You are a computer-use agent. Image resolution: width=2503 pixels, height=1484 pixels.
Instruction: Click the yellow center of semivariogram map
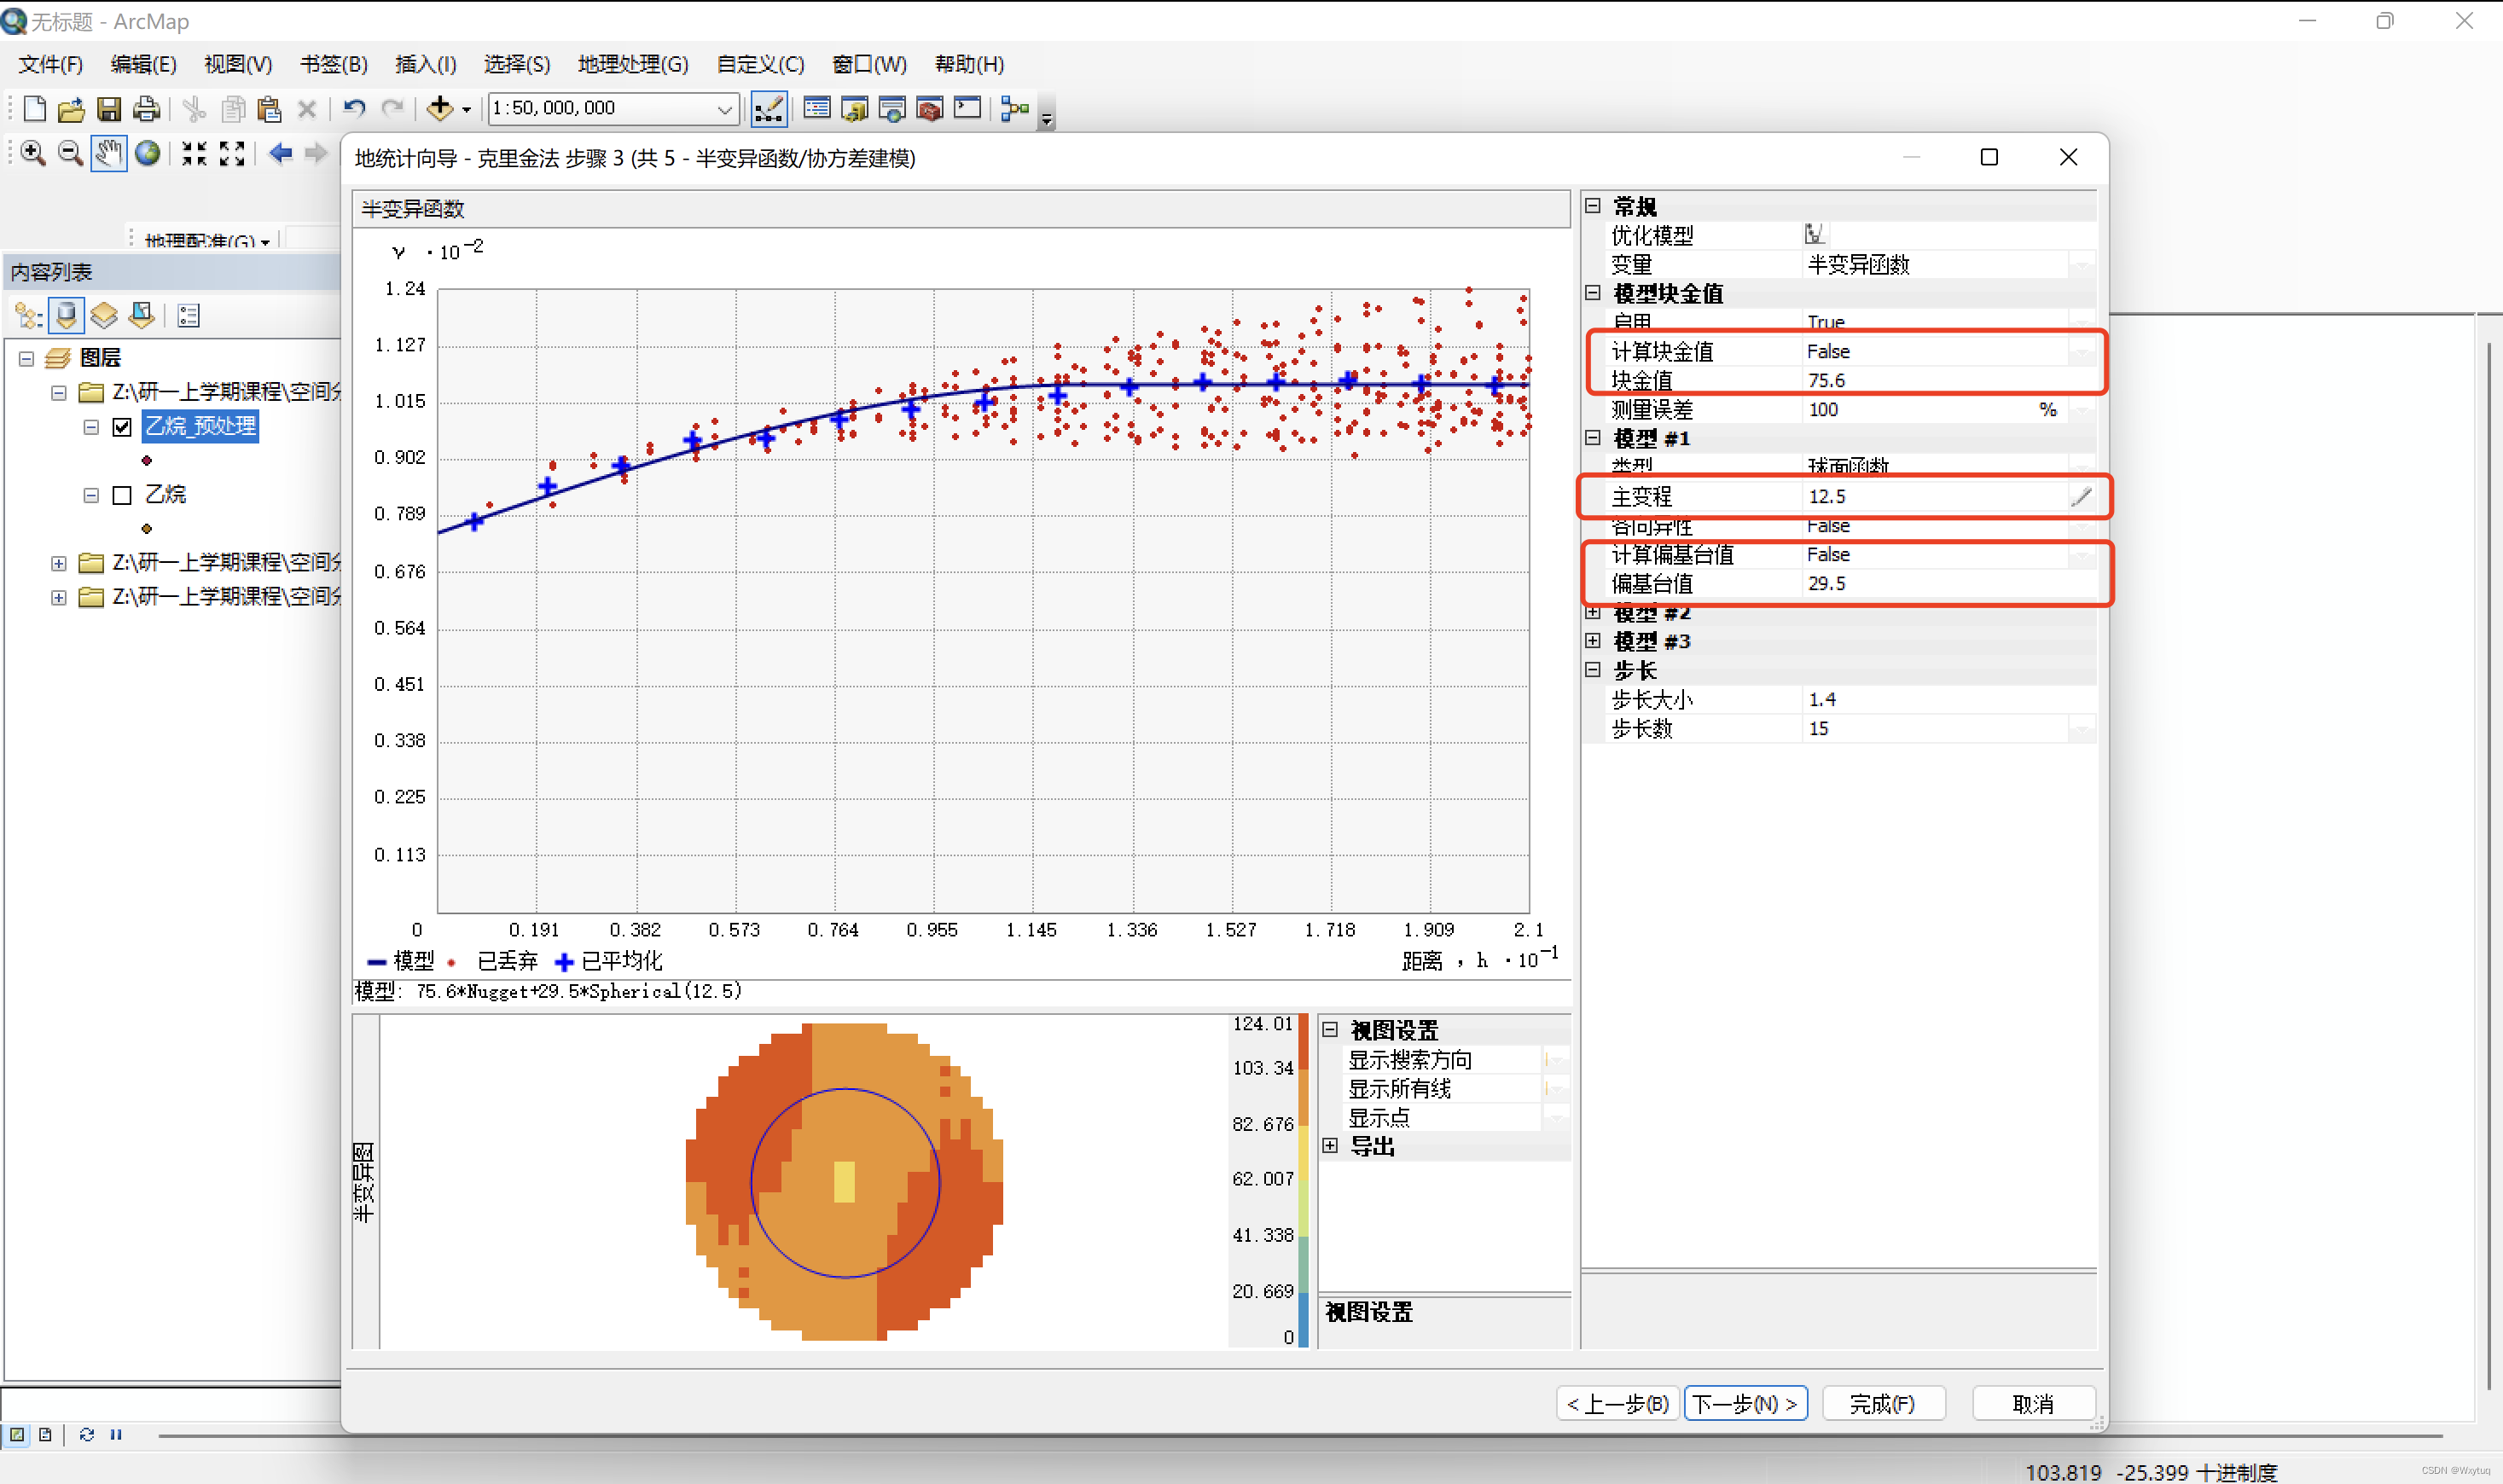click(x=844, y=1181)
